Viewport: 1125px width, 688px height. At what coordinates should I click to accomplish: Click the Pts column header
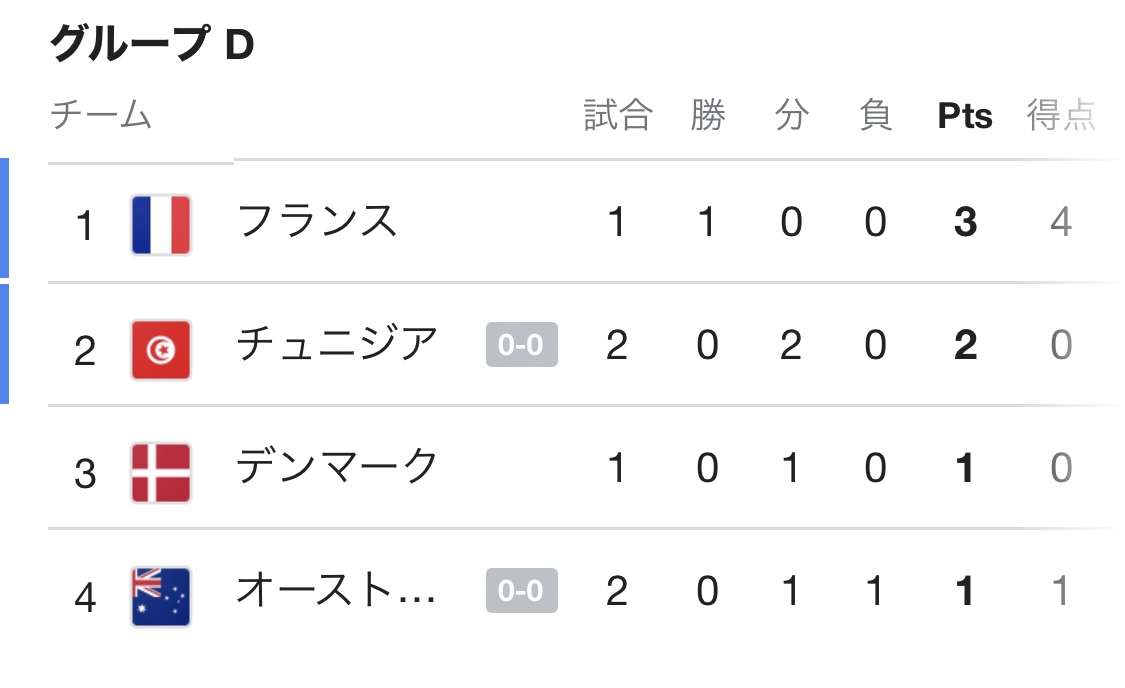pyautogui.click(x=965, y=116)
